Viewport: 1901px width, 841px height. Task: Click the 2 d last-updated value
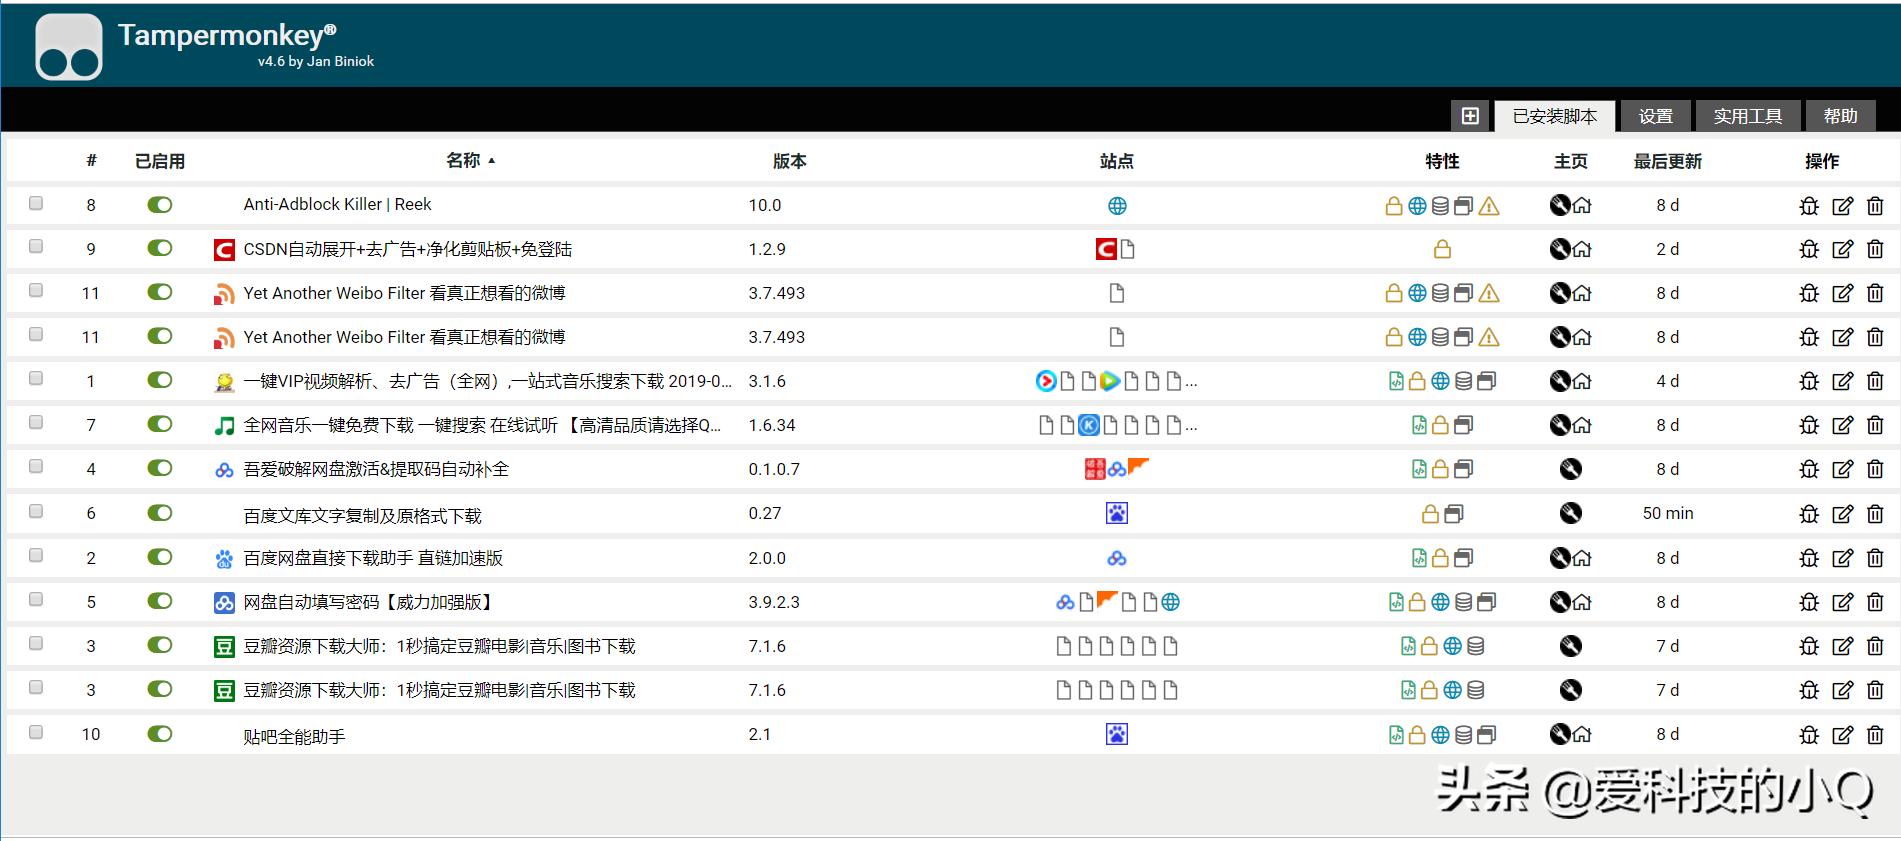(1668, 249)
